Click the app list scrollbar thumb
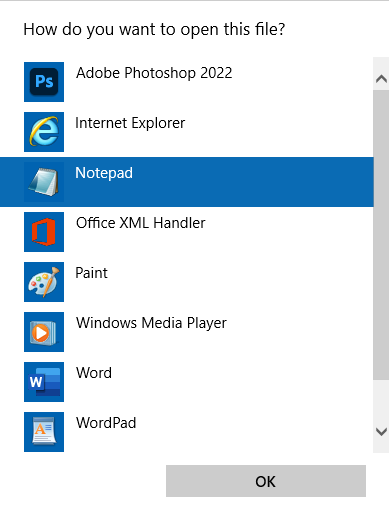Image resolution: width=389 pixels, height=521 pixels. [381, 235]
